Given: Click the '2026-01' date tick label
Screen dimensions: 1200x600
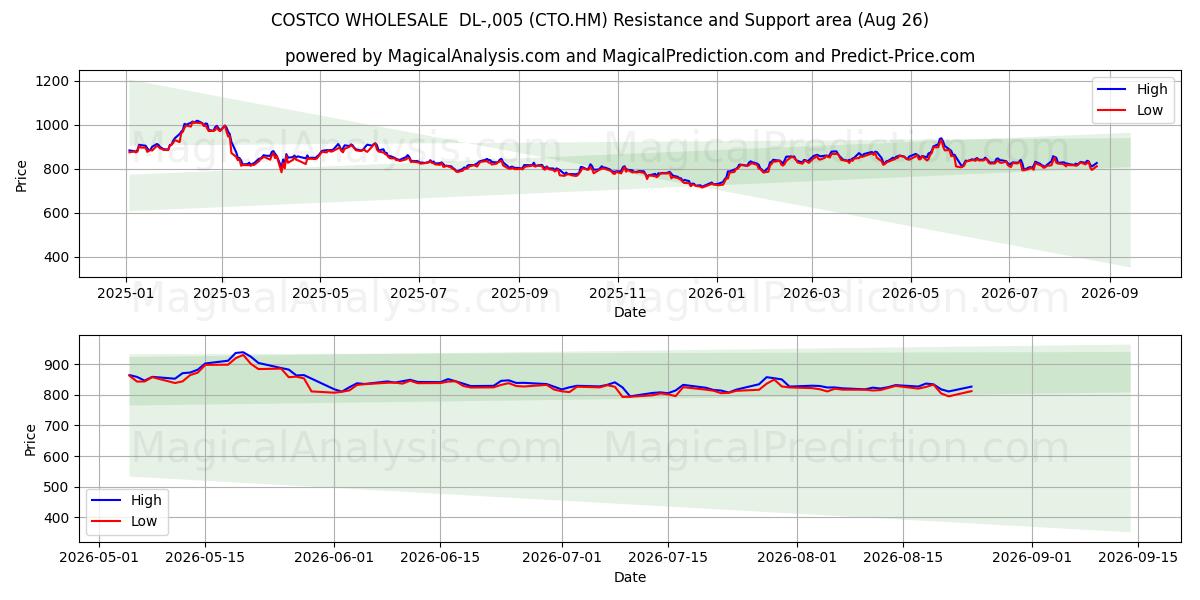Looking at the screenshot, I should click(716, 294).
